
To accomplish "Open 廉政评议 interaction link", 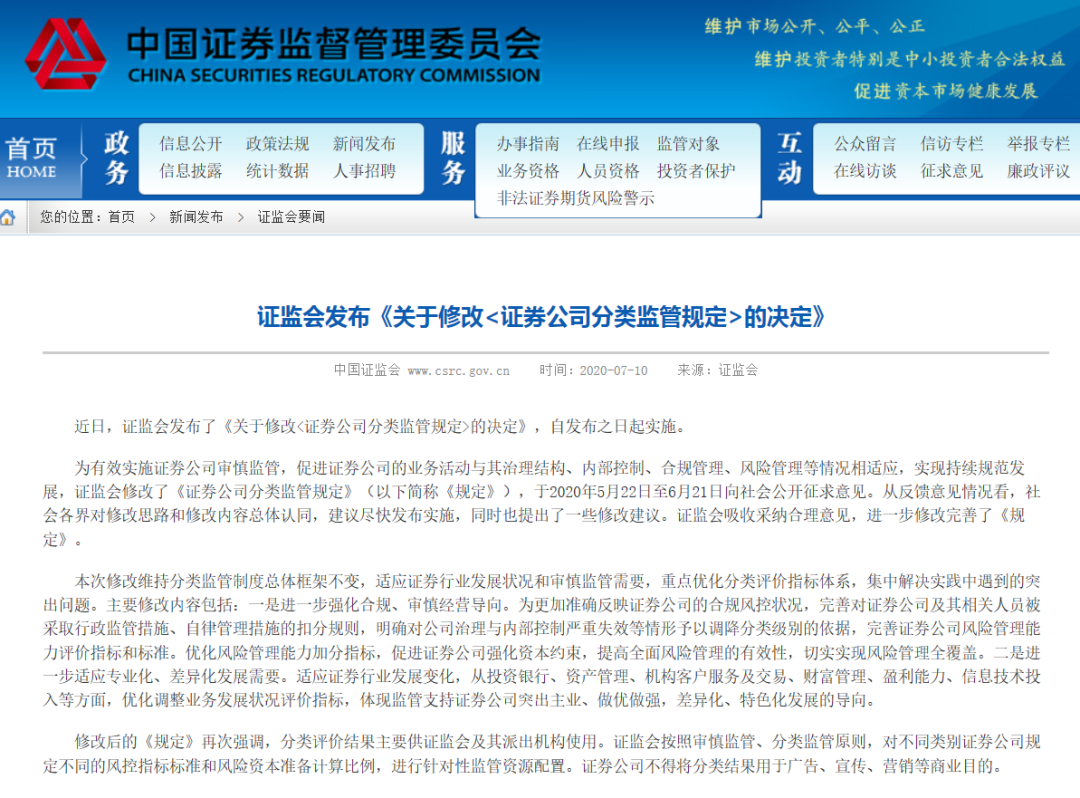I will (1038, 171).
